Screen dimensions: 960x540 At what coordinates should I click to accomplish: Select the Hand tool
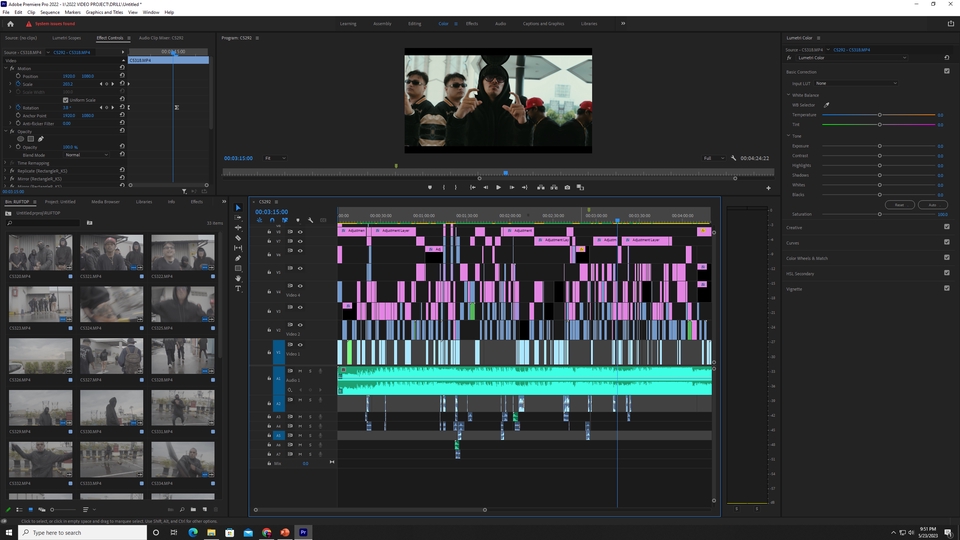pos(238,279)
